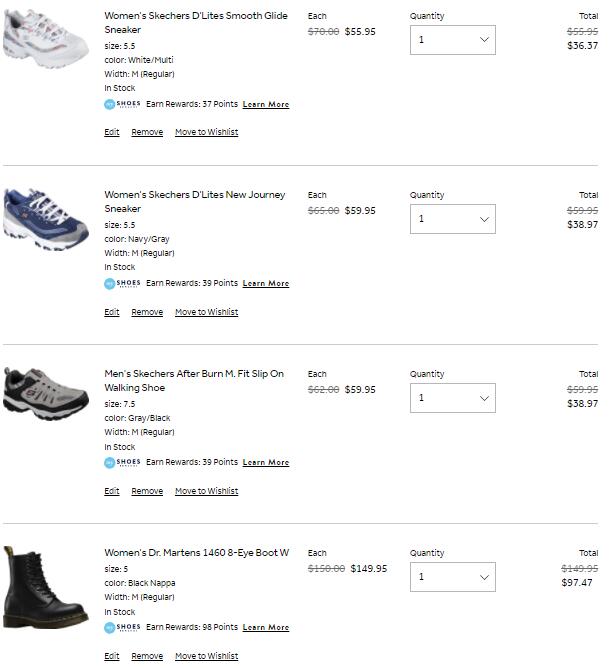Open Women's Dr. Martens 1460 8-Eye Boot title

click(196, 553)
